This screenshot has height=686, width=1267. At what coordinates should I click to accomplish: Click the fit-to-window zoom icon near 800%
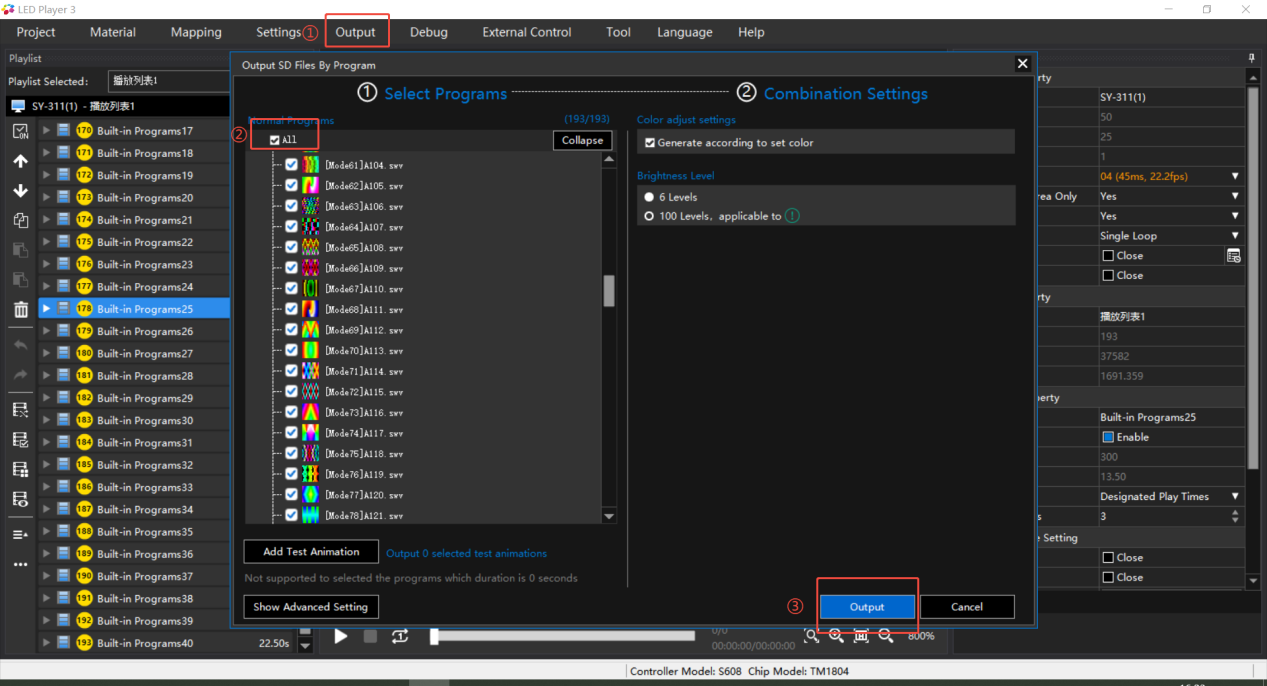point(861,636)
